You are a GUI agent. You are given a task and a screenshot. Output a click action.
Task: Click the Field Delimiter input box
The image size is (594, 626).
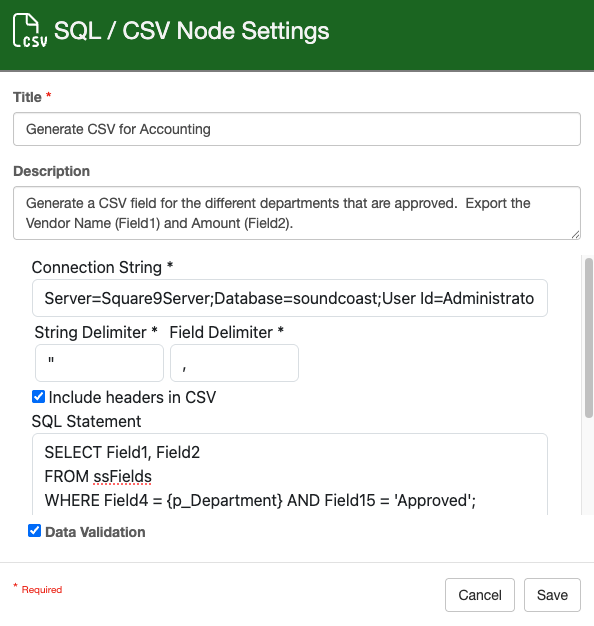pyautogui.click(x=234, y=363)
